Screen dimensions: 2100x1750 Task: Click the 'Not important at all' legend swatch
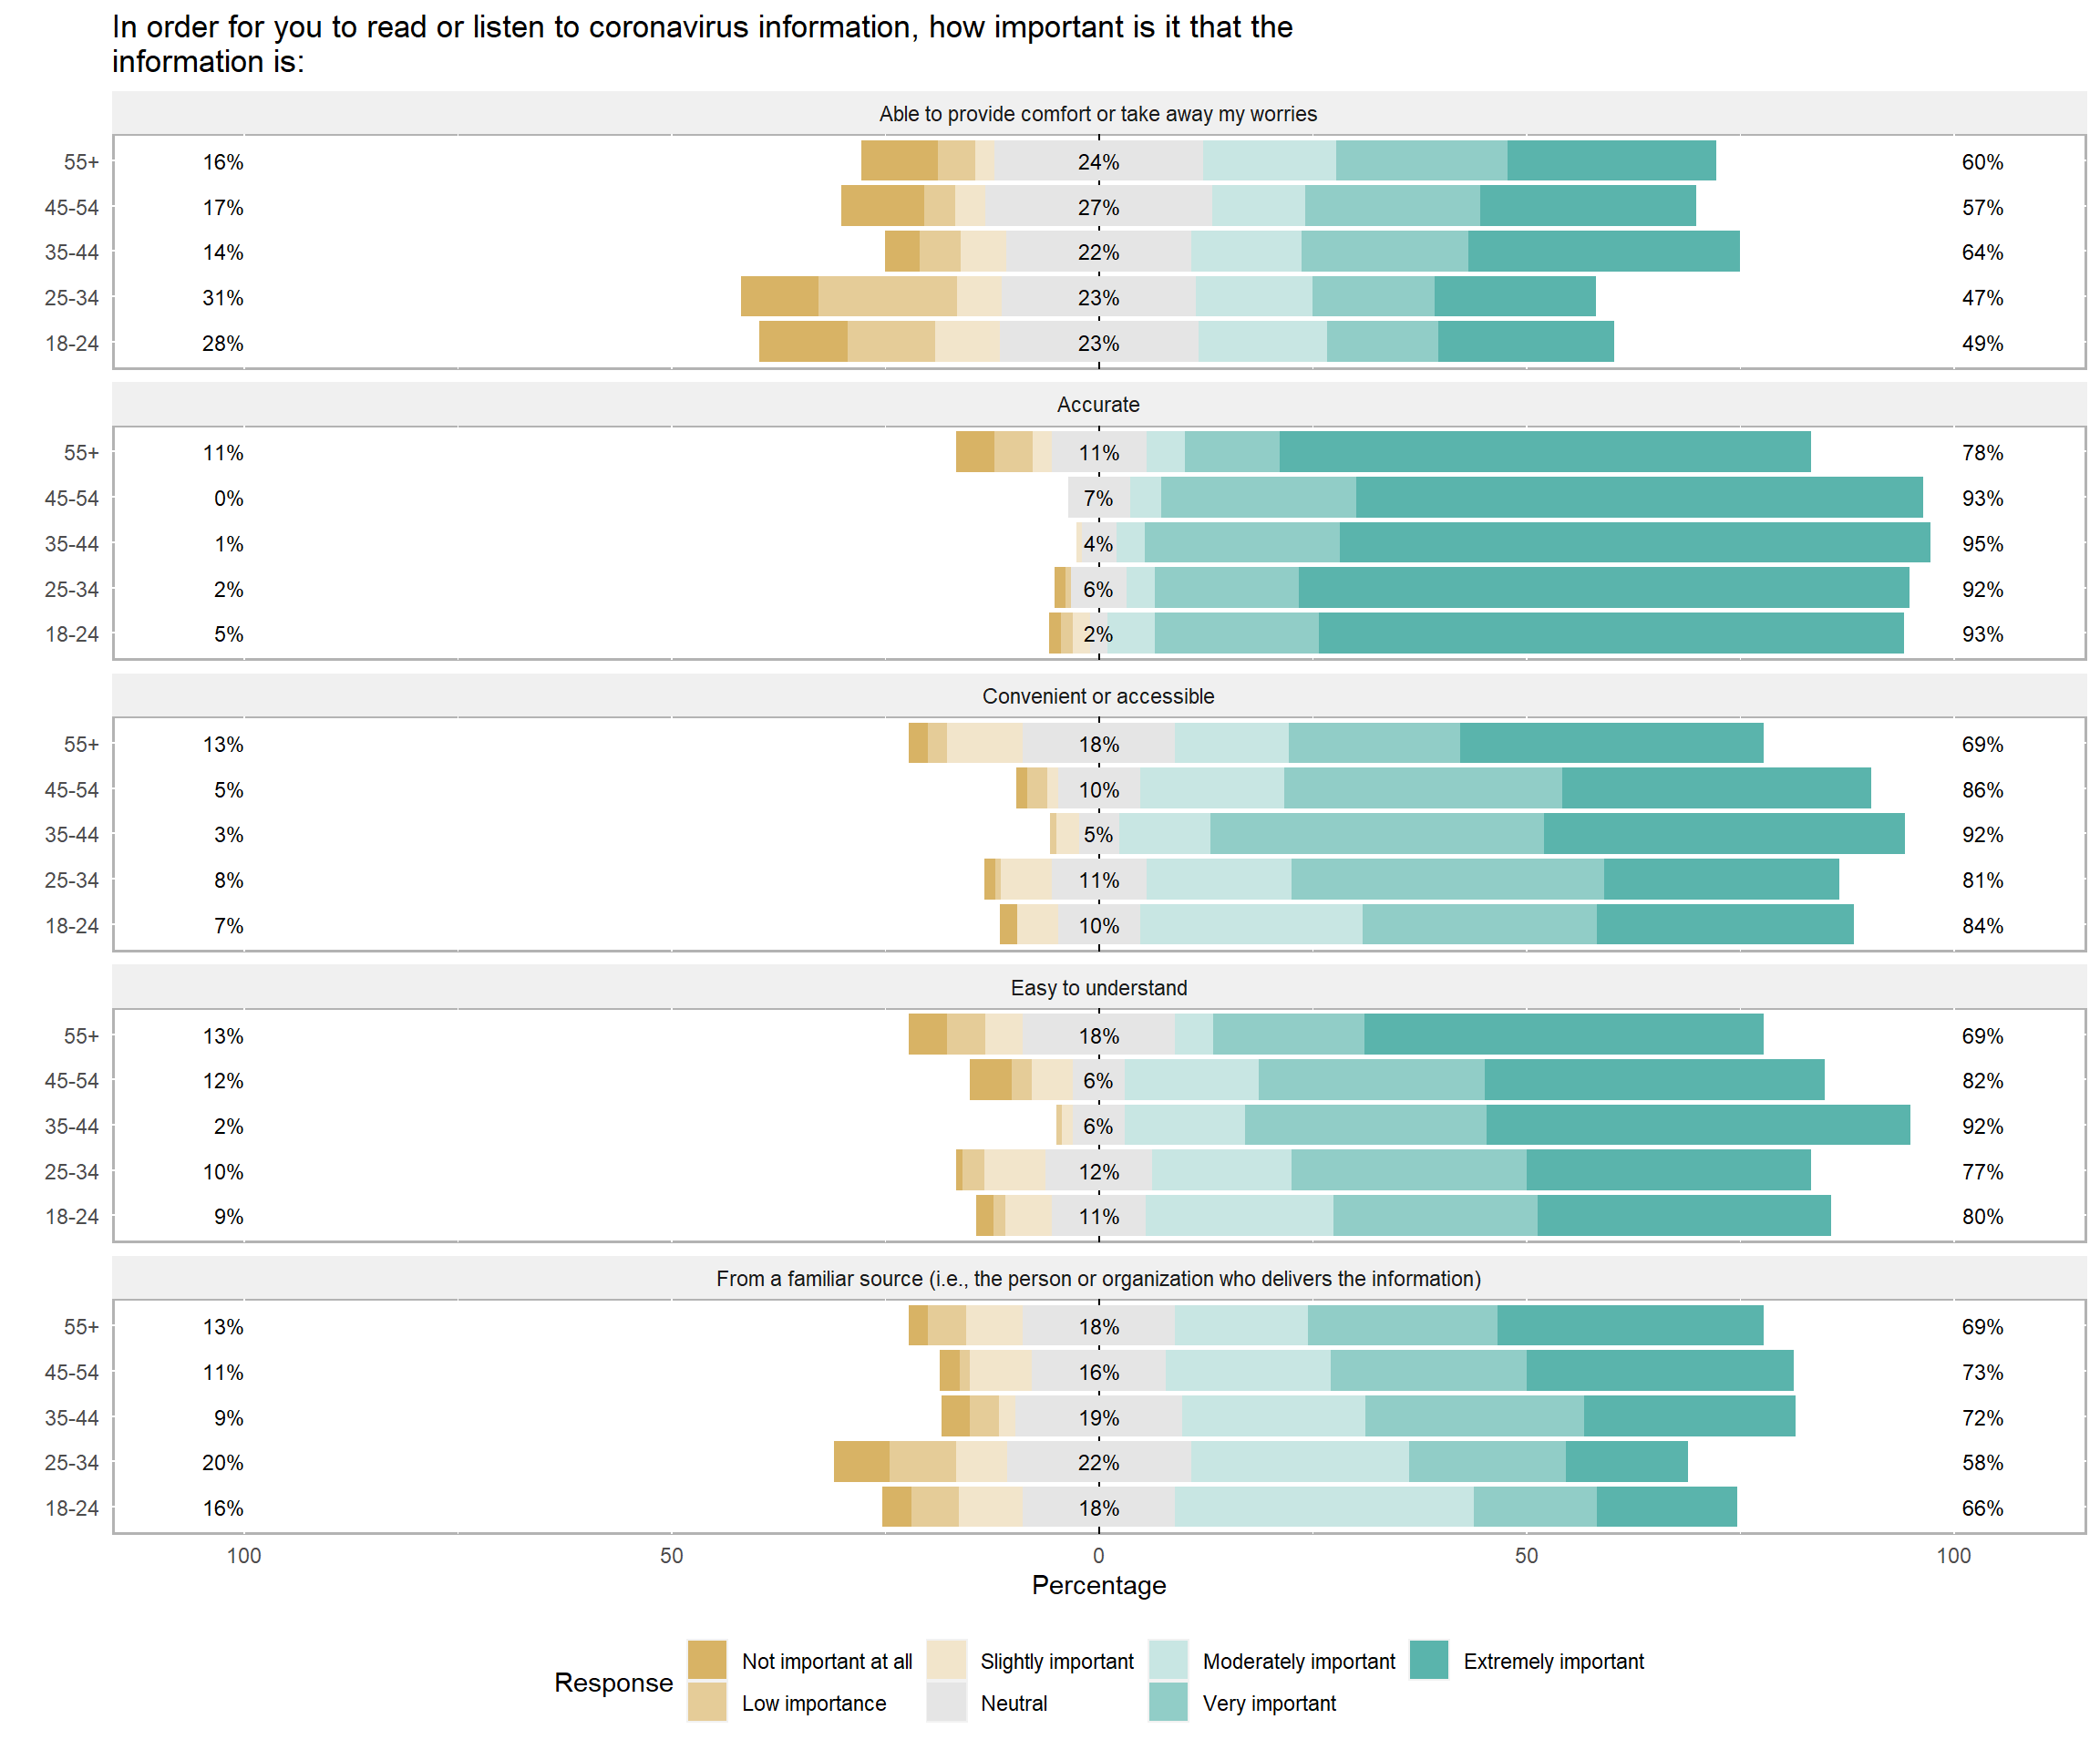point(707,1660)
